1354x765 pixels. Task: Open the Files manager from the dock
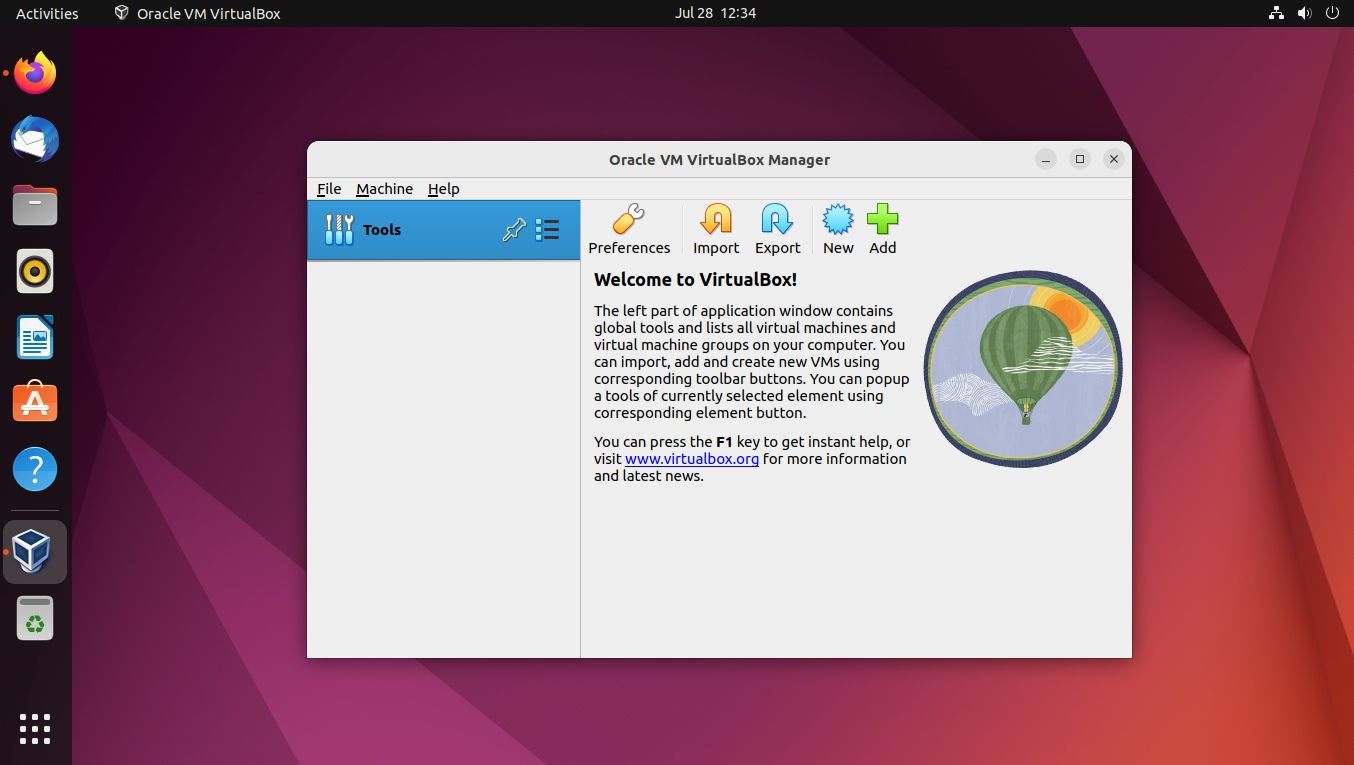tap(35, 205)
